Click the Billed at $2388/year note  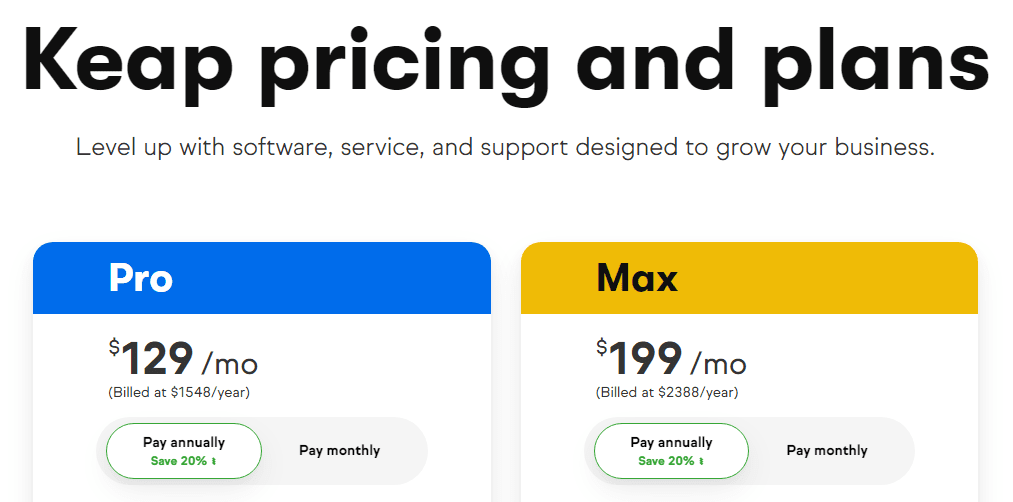[x=667, y=393]
